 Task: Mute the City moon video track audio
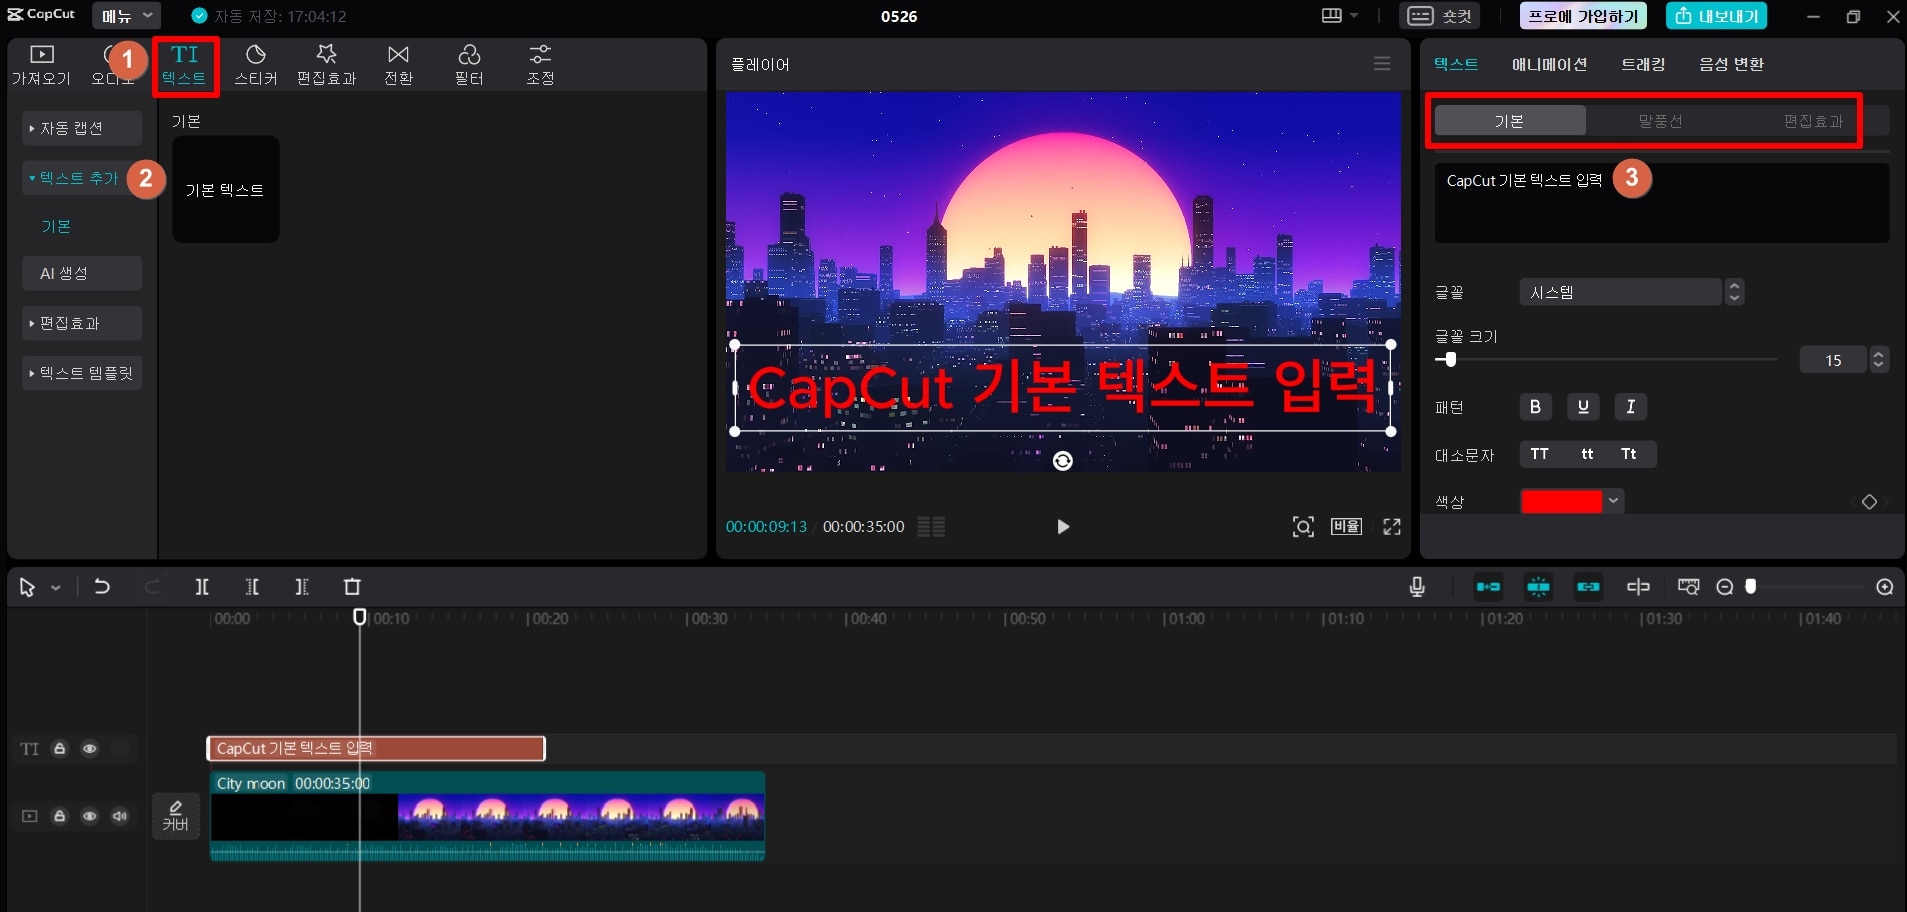pyautogui.click(x=120, y=816)
